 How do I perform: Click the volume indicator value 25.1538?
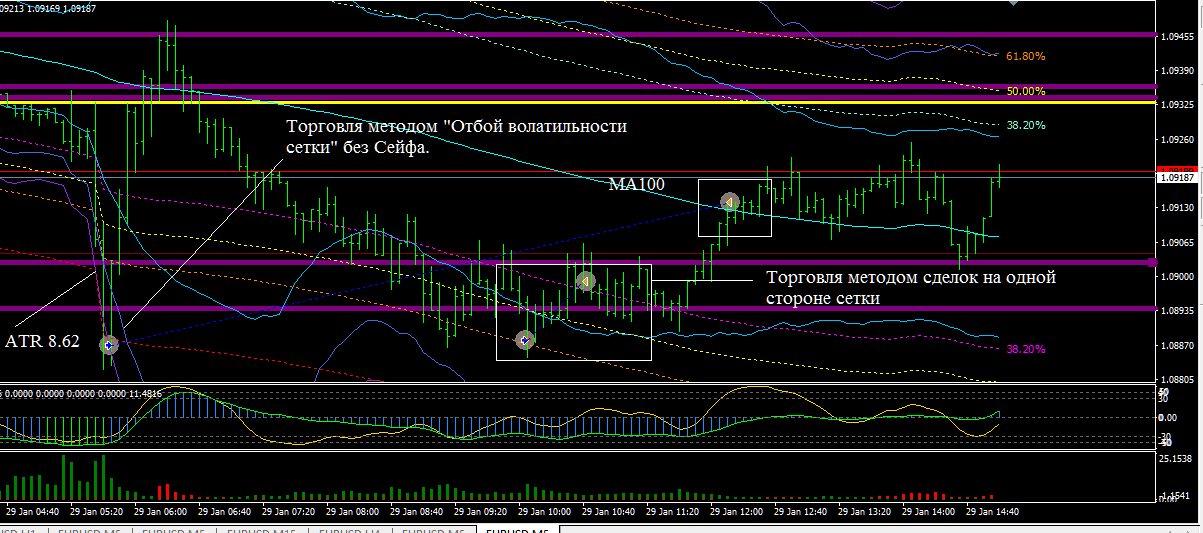pyautogui.click(x=1177, y=459)
